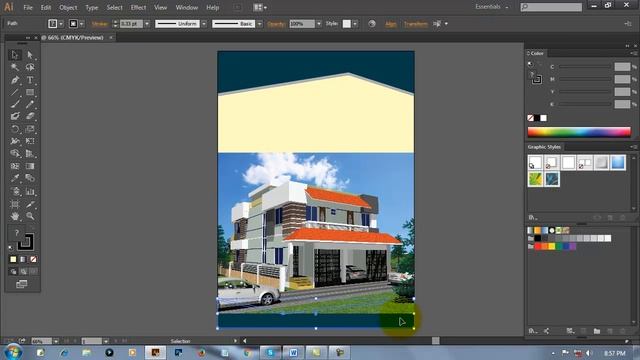The width and height of the screenshot is (640, 360).
Task: Click Default Fill and Stroke icon
Action: click(11, 247)
